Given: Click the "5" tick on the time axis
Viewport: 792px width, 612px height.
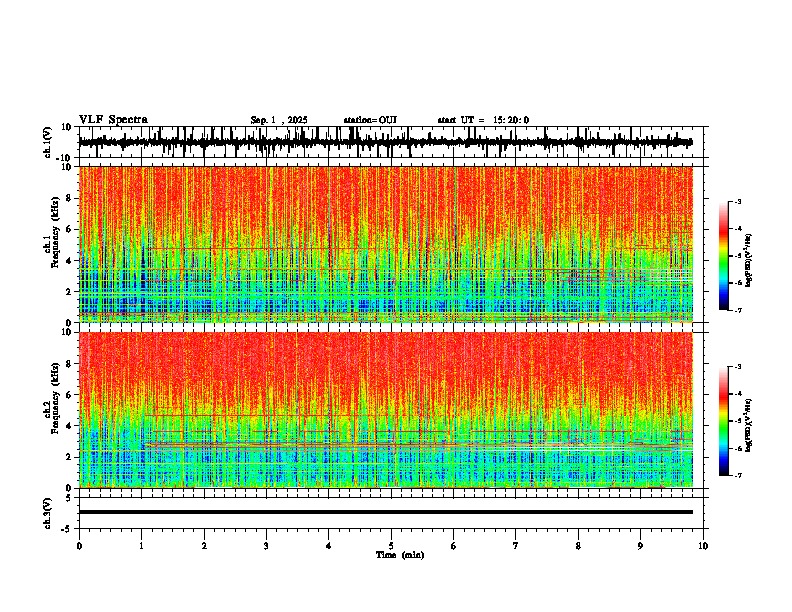Looking at the screenshot, I should (x=391, y=546).
